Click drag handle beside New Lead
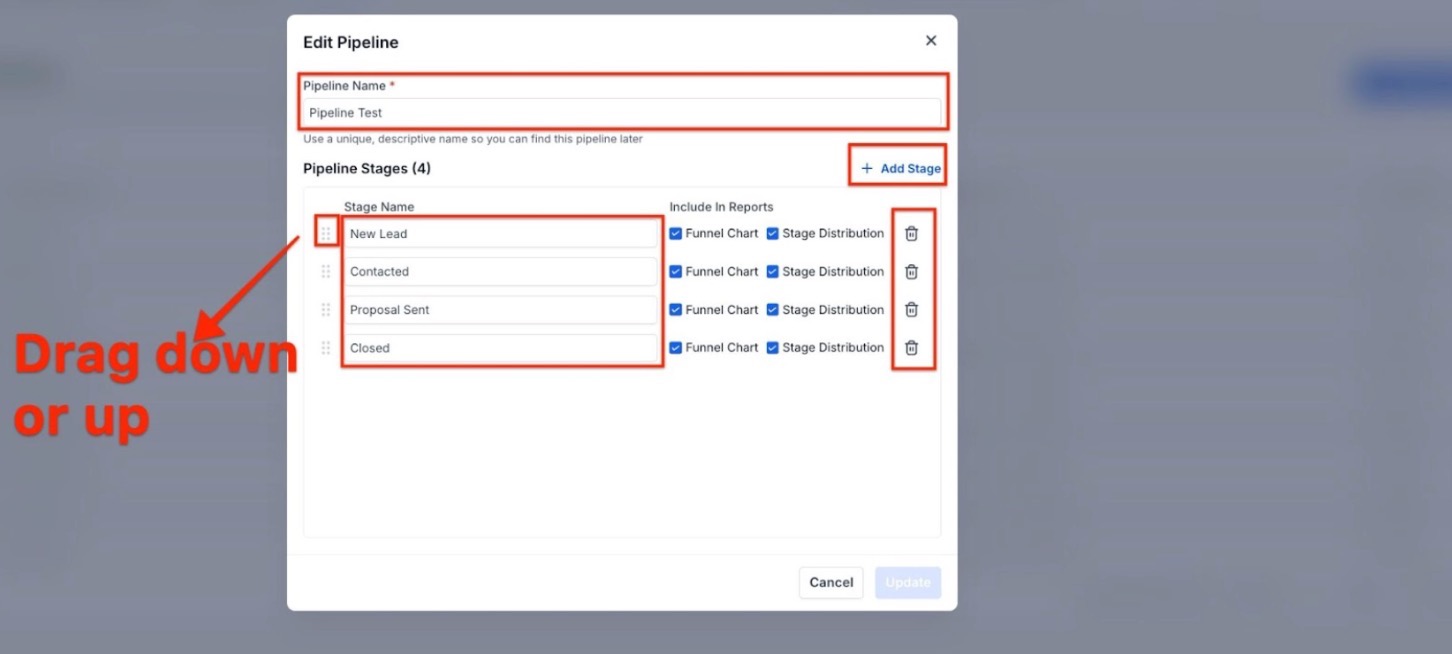 [x=326, y=234]
